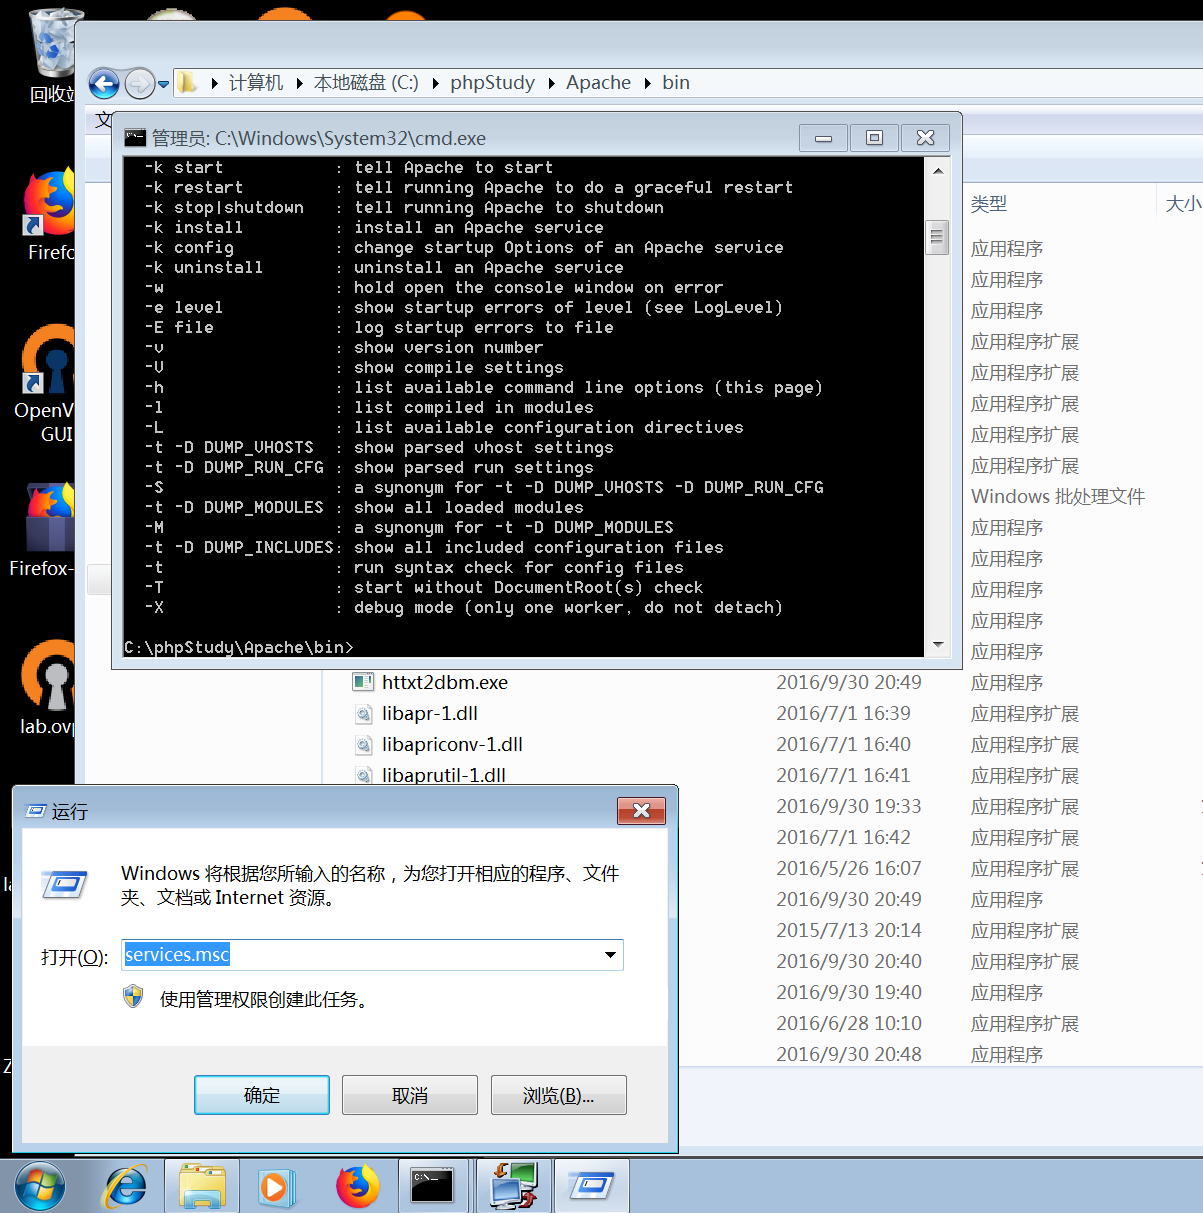Image resolution: width=1203 pixels, height=1213 pixels.
Task: Click the libapr-1.dll file icon
Action: click(x=363, y=714)
